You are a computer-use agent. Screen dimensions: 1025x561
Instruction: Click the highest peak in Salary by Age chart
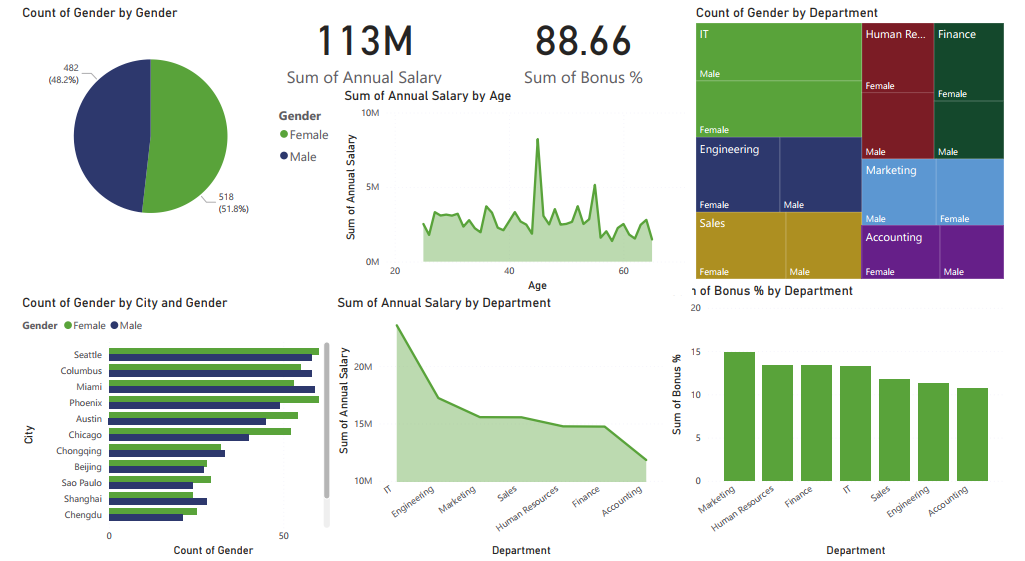coord(538,140)
